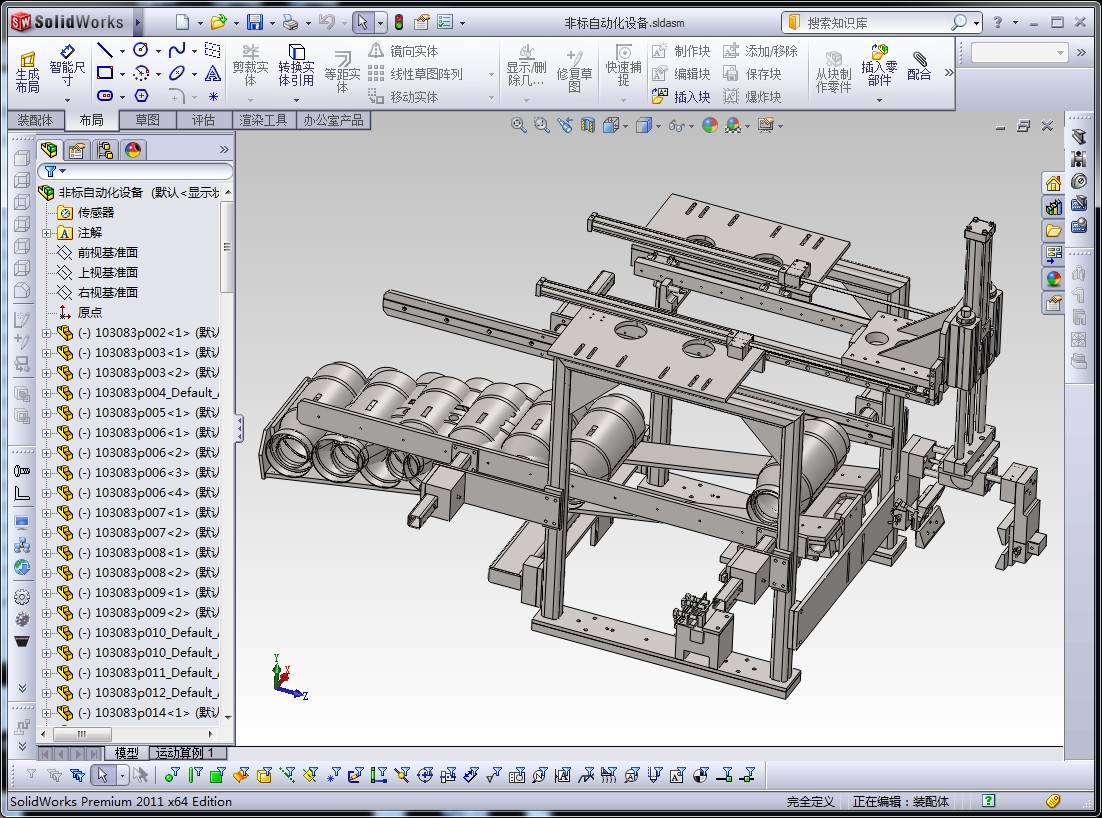Screen dimensions: 1102x818
Task: Expand the 103083p005<1> component
Action: point(46,413)
